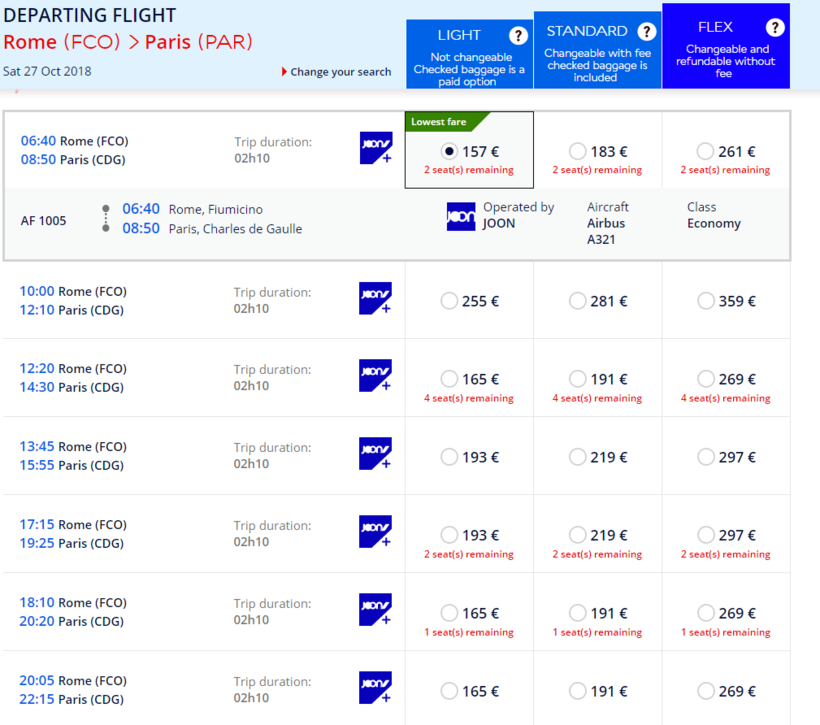Click the help icon on LIGHT fare
The width and height of the screenshot is (820, 725).
pyautogui.click(x=518, y=36)
